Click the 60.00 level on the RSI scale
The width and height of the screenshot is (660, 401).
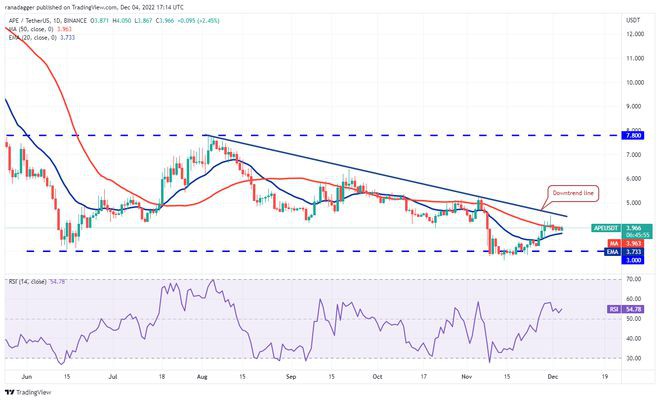605,298
